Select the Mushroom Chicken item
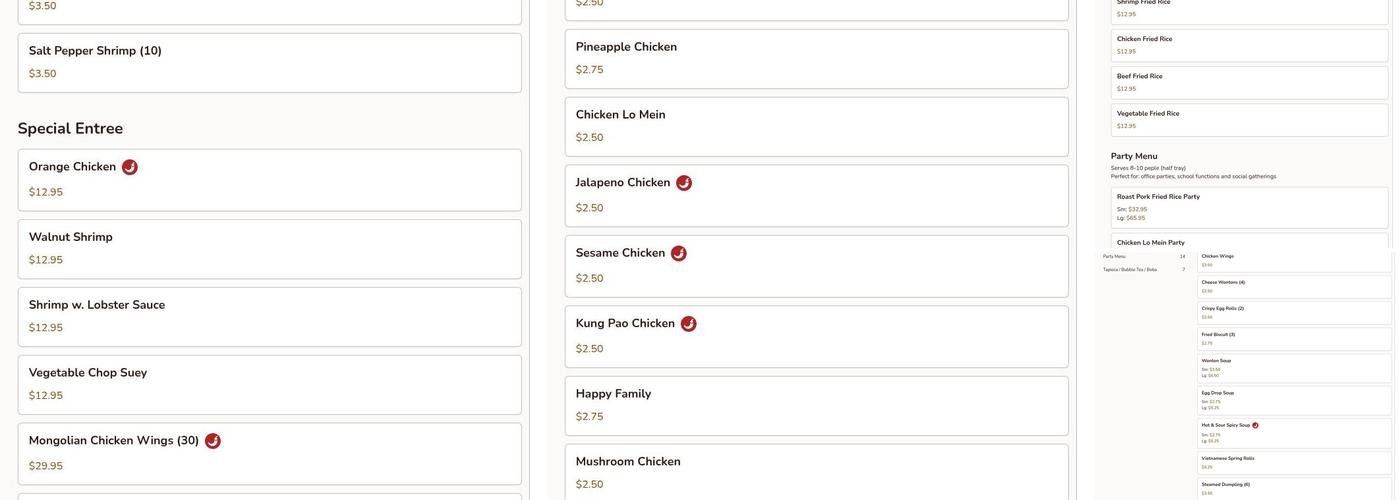Viewport: 1400px width, 500px height. [816, 472]
